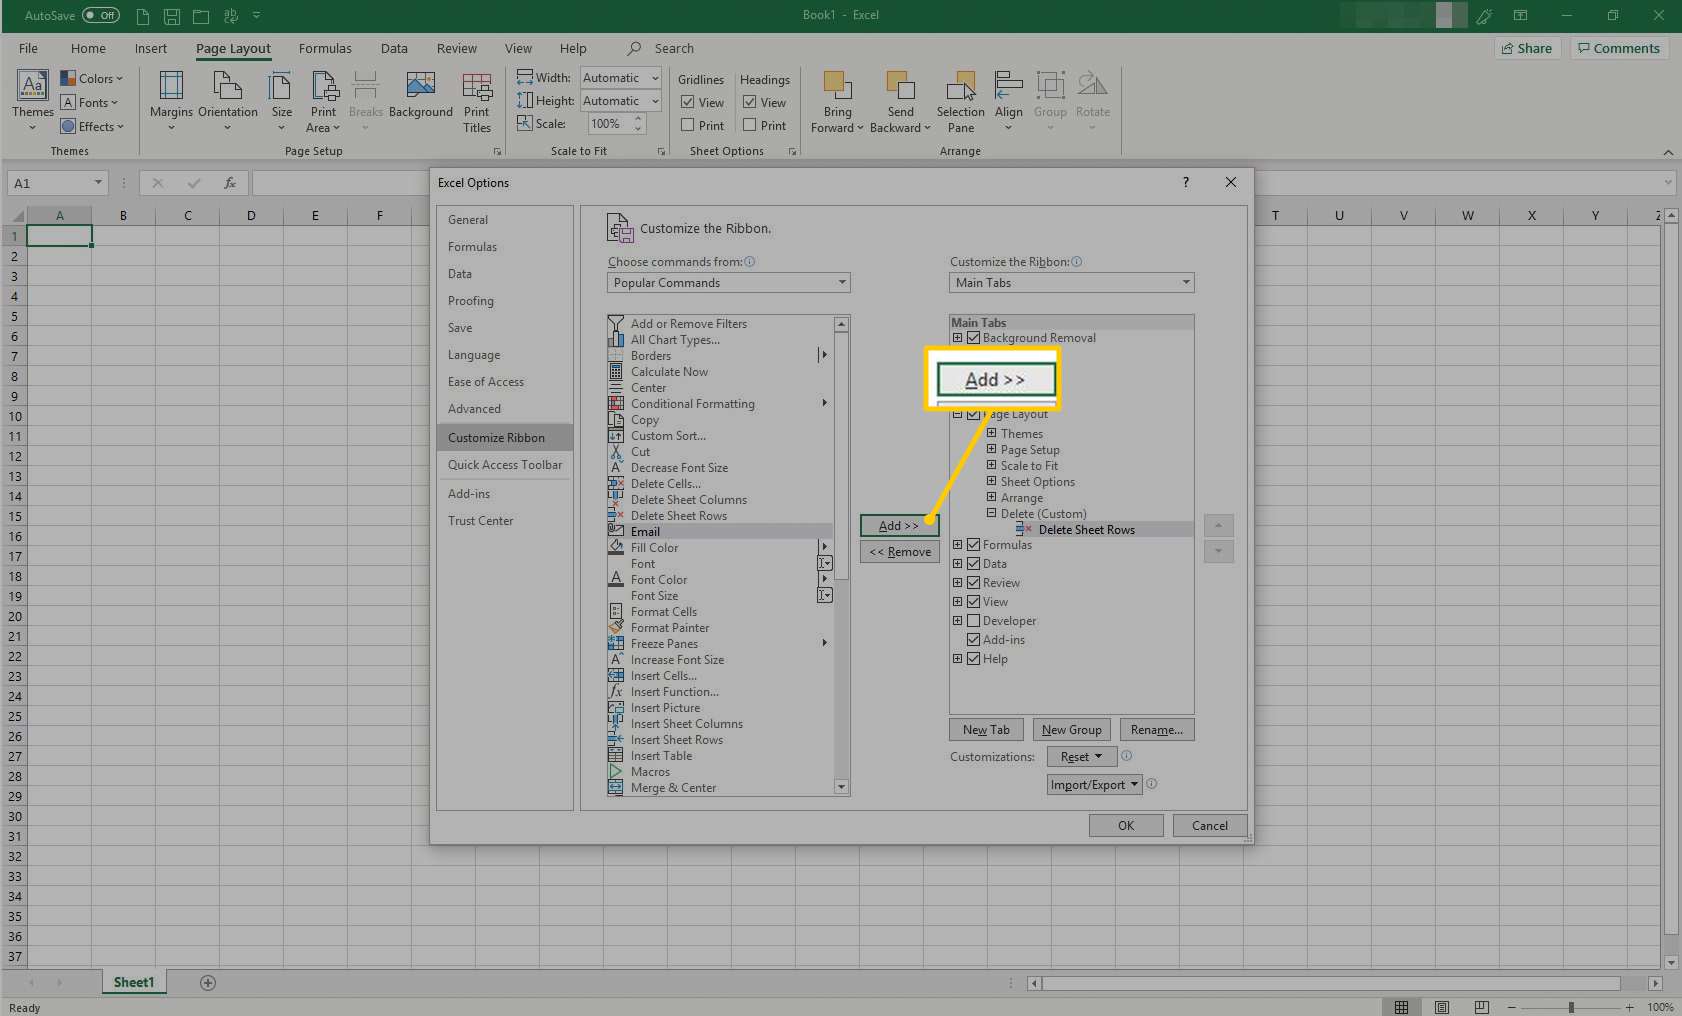Click the Excel Options help question mark
Screen dimensions: 1682x1016
tap(1186, 182)
